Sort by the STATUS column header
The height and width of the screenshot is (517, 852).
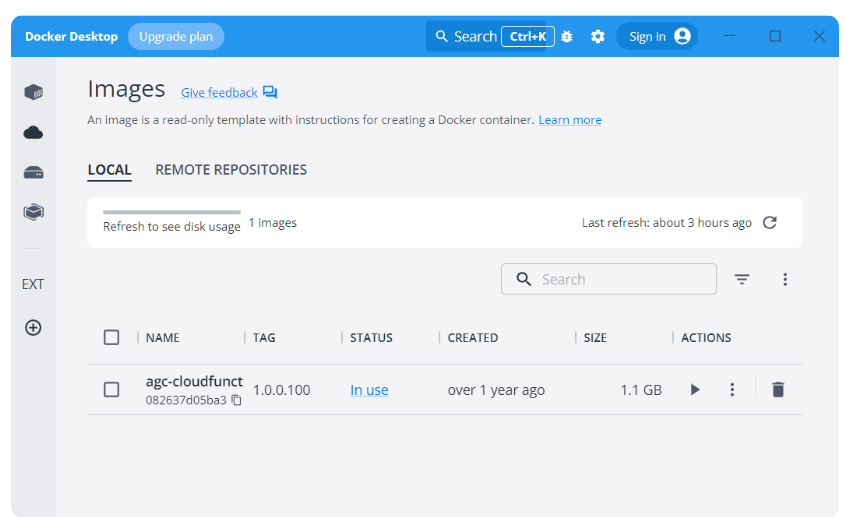pos(371,338)
